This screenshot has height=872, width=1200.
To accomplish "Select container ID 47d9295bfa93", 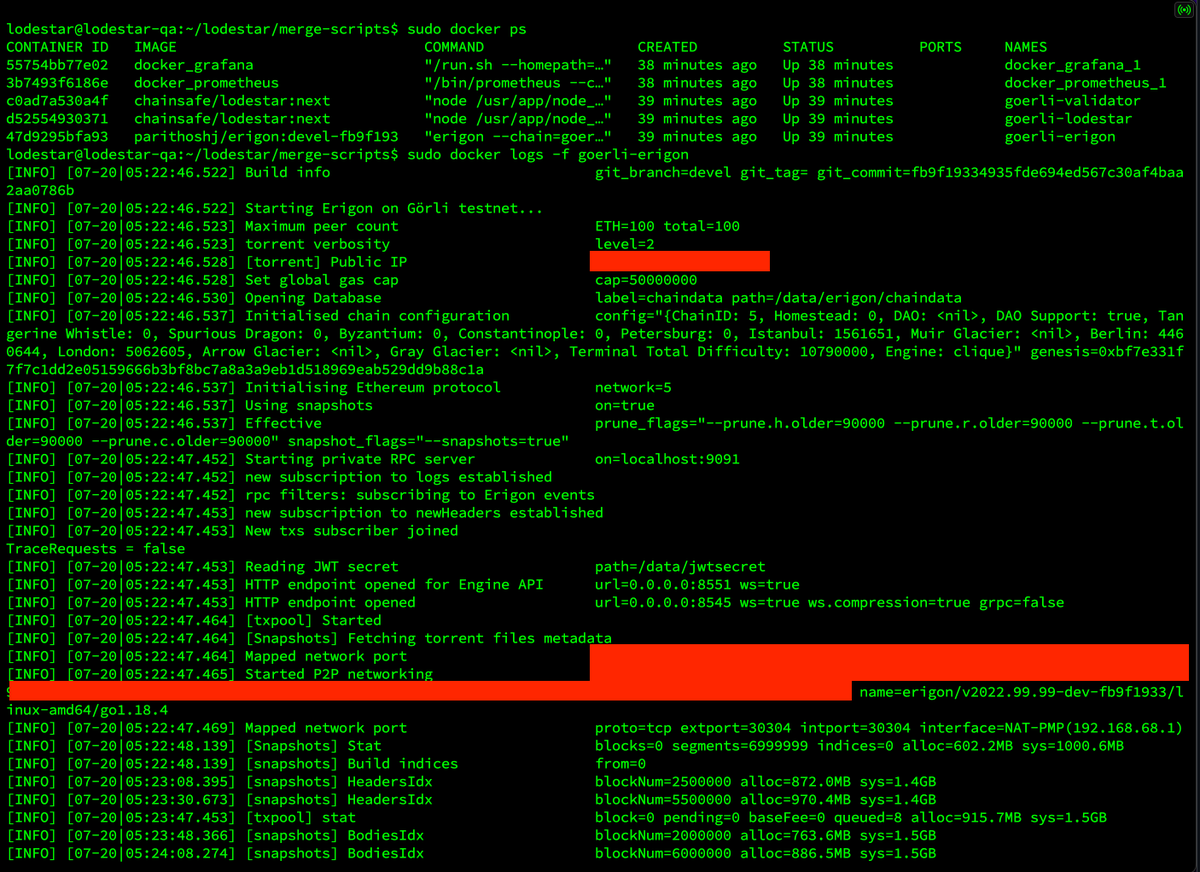I will tap(58, 137).
